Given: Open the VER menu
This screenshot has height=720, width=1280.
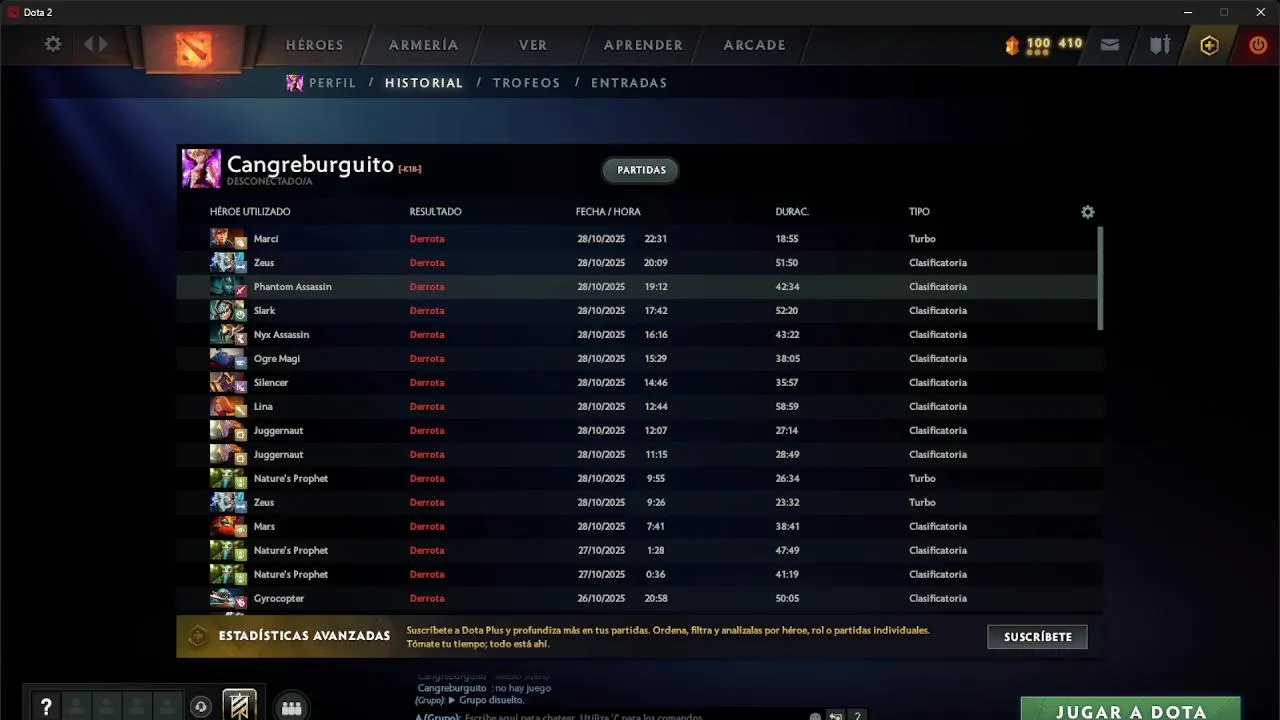Looking at the screenshot, I should tap(533, 45).
